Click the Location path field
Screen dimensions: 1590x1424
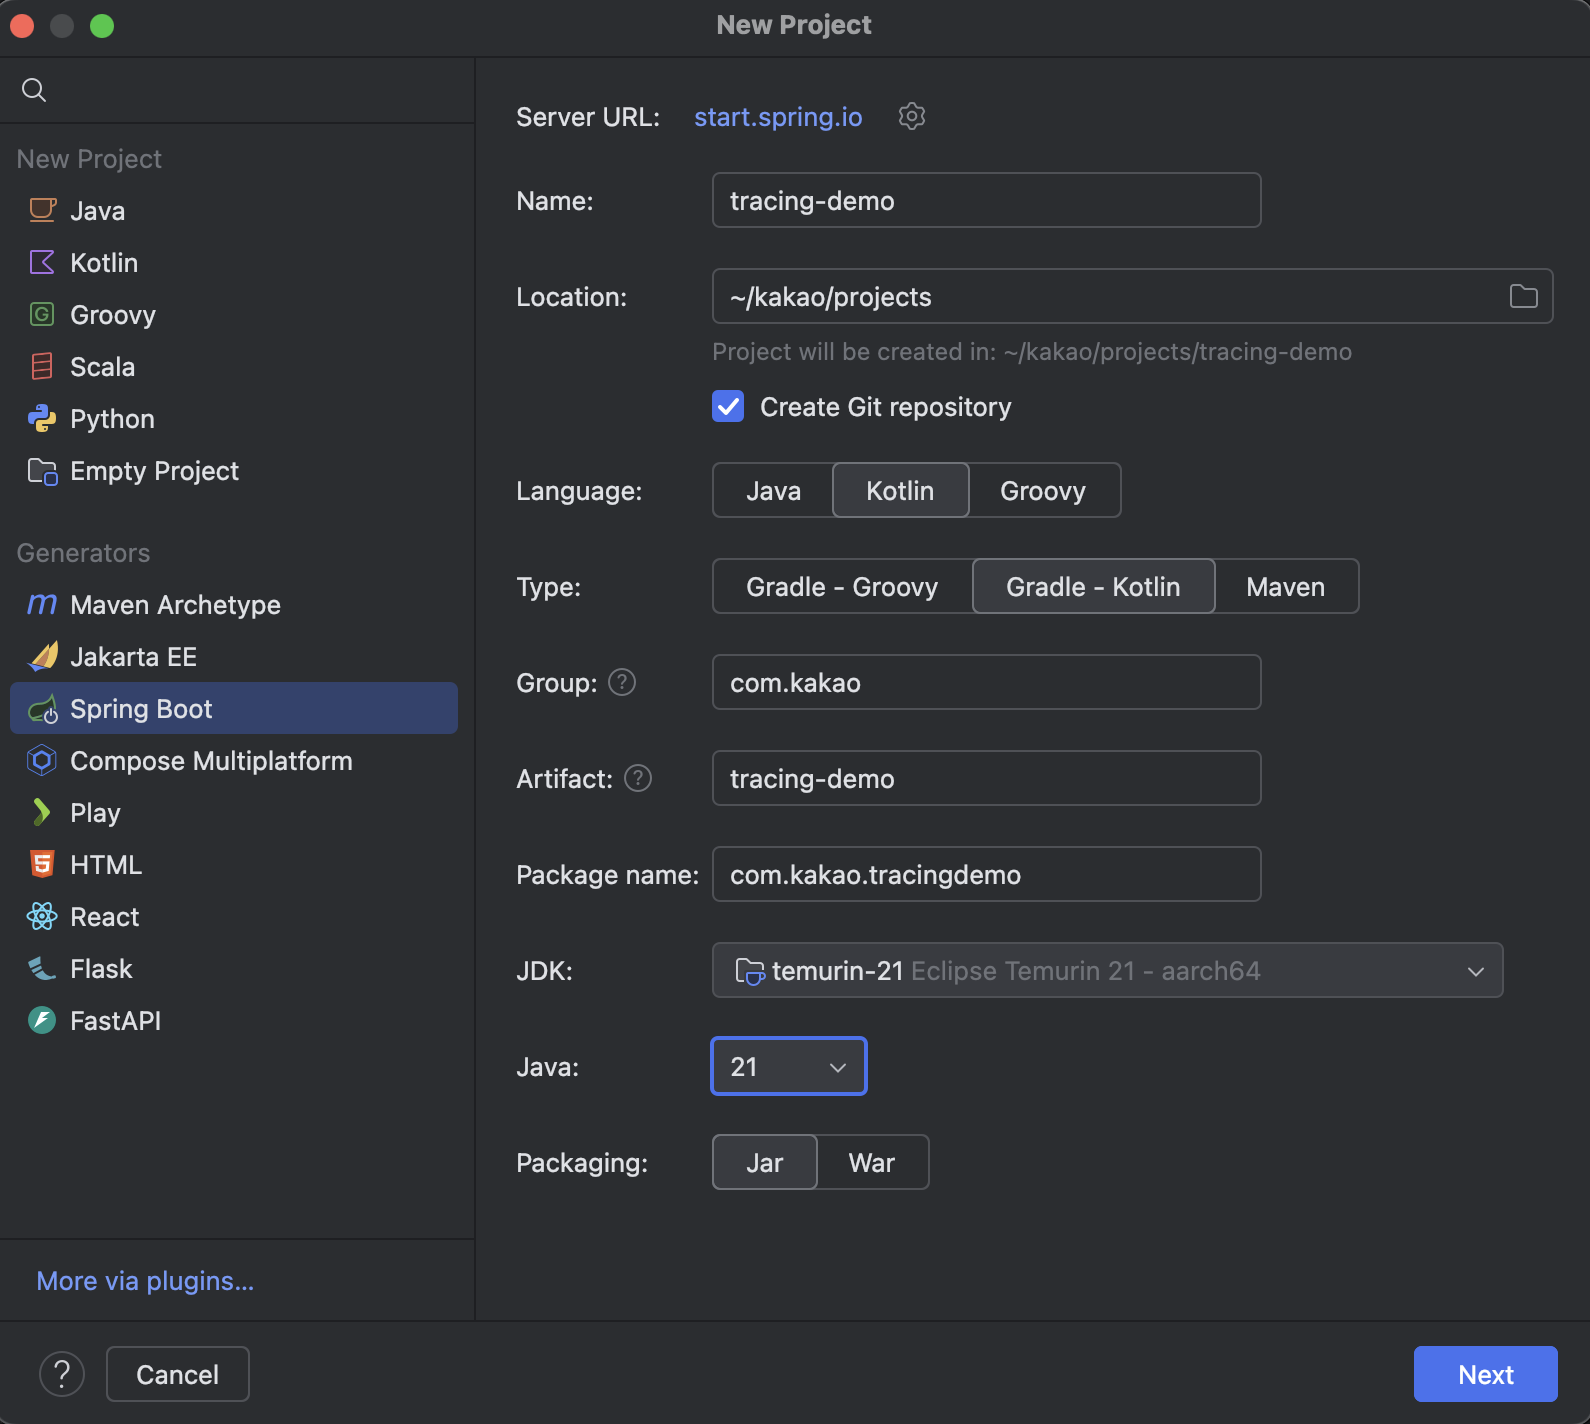coord(1132,296)
